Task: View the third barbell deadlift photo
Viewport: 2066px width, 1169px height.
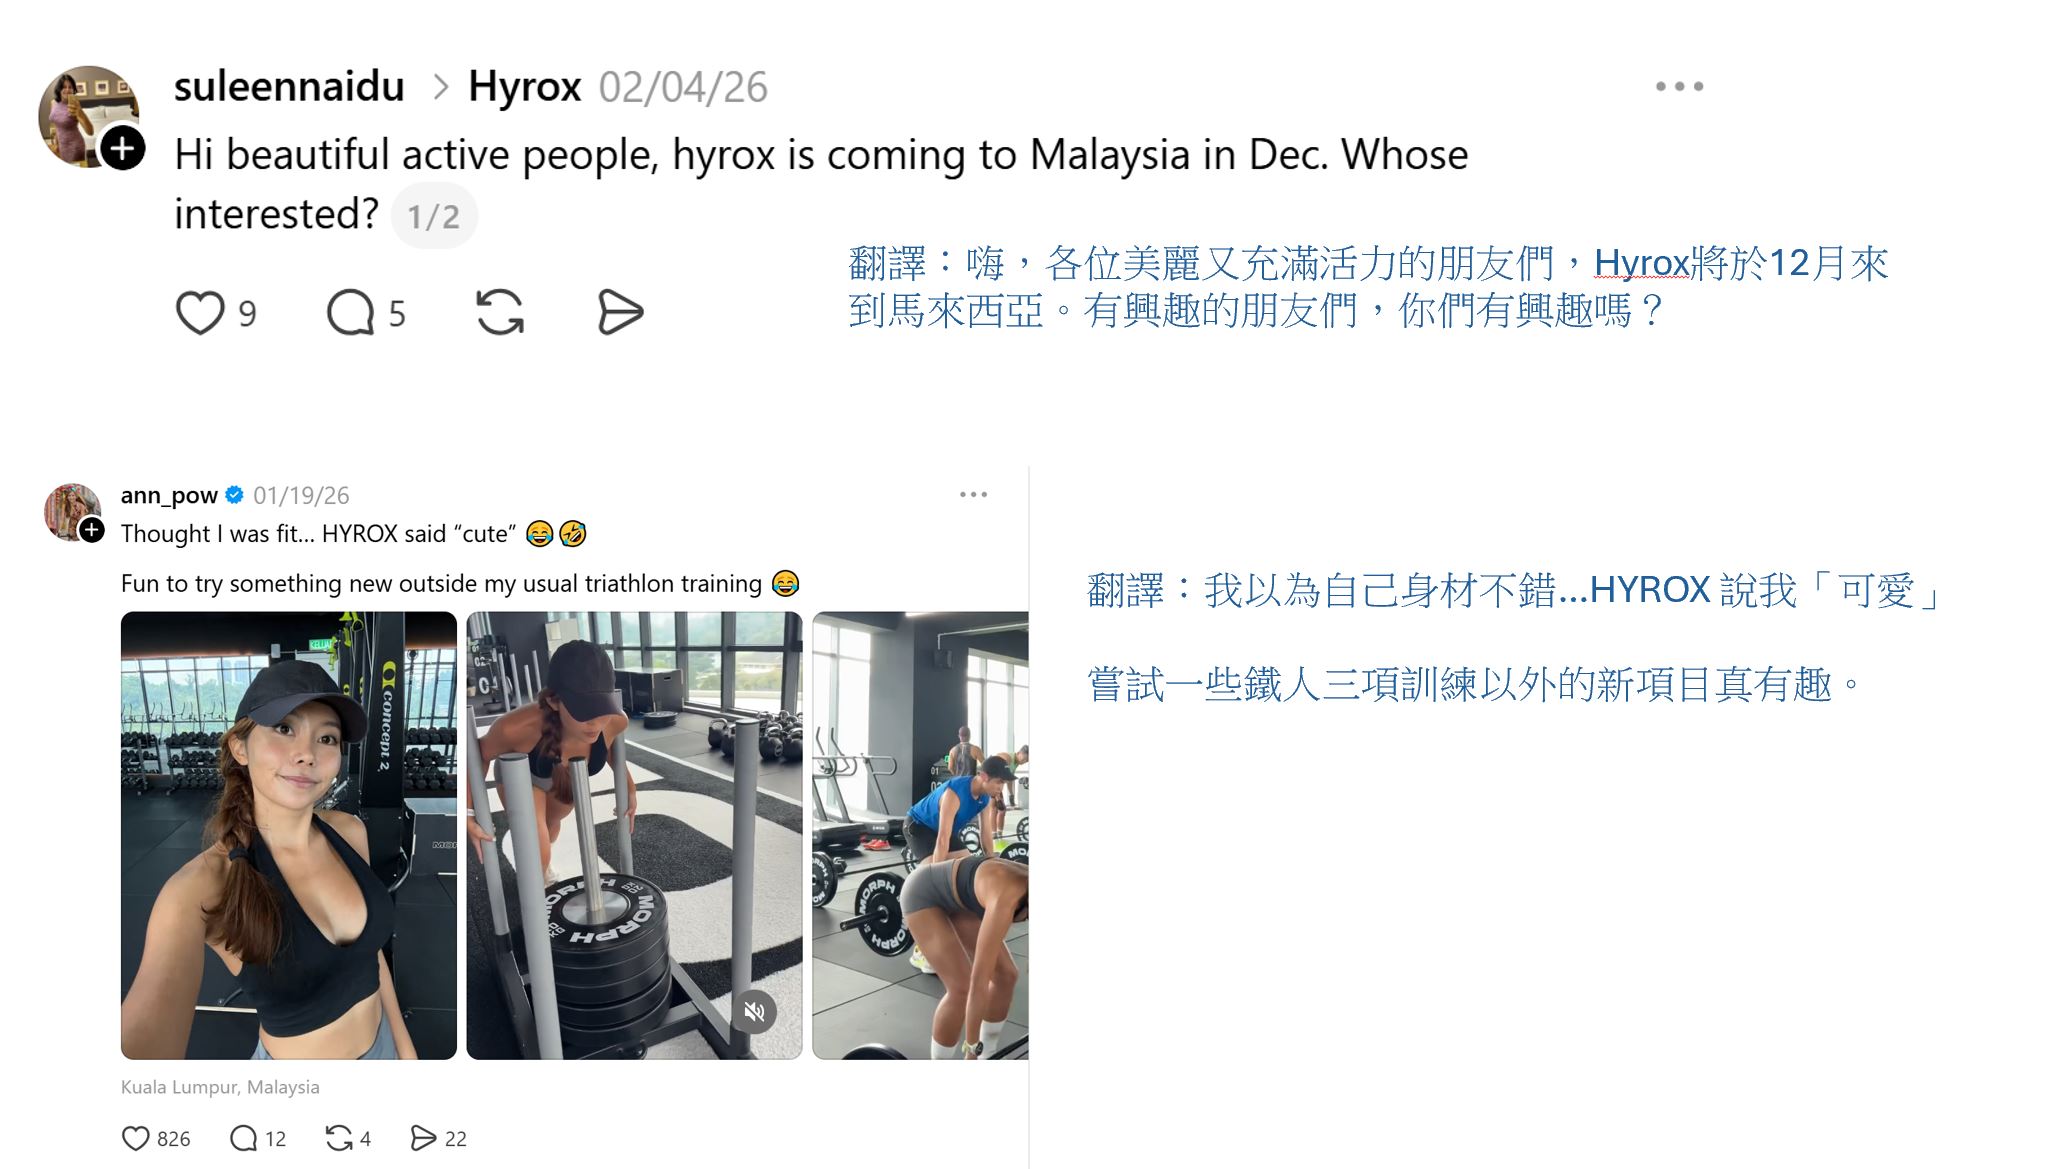Action: tap(920, 835)
